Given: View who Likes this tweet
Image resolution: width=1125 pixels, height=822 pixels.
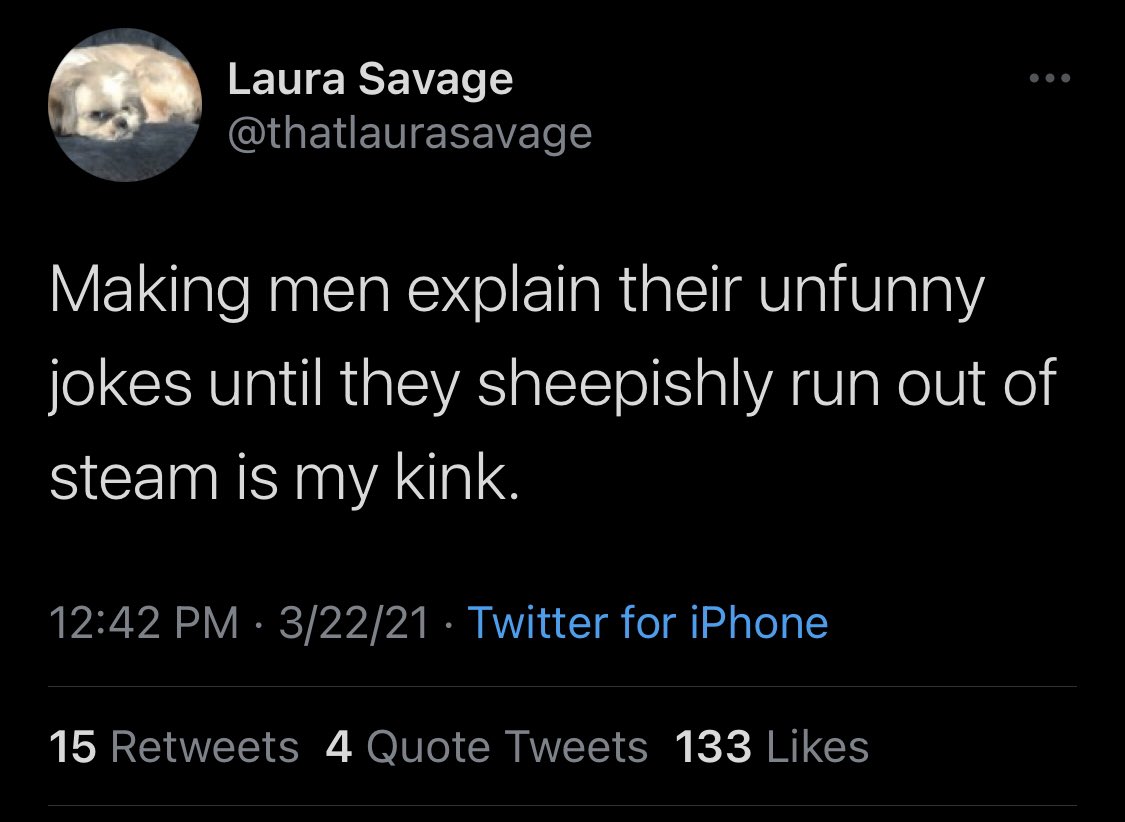Looking at the screenshot, I should (772, 747).
